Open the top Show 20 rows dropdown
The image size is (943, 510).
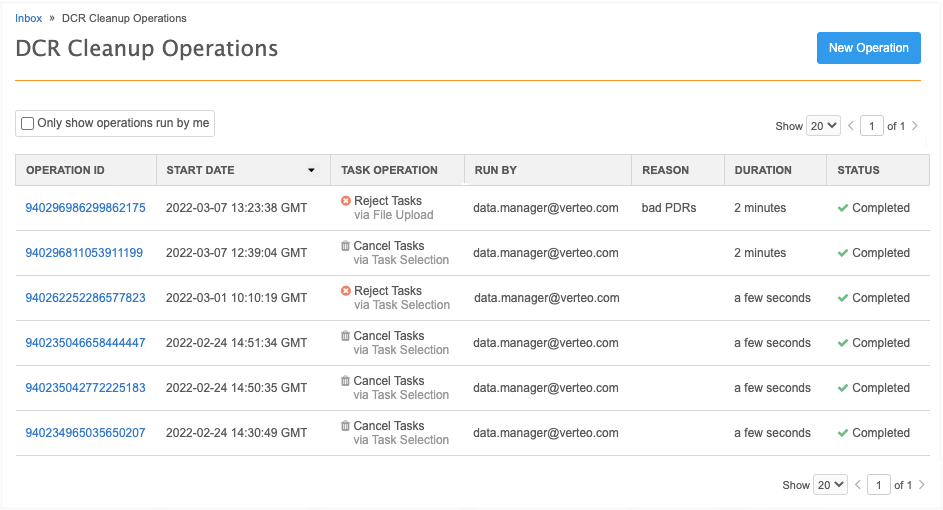pos(823,126)
